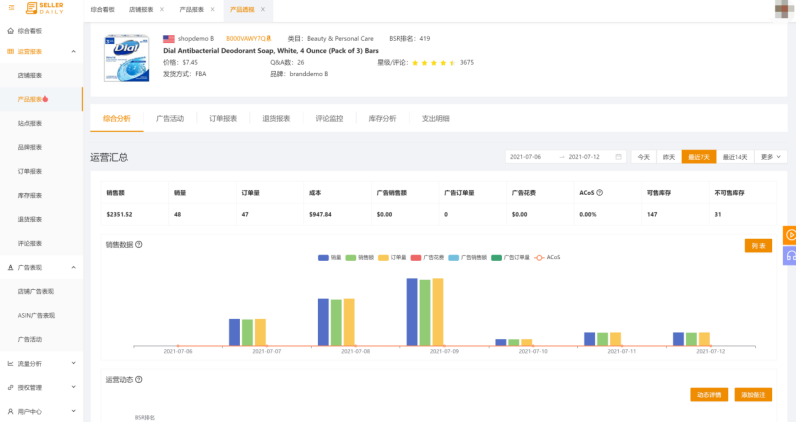
Task: Open the user avatar in the top right
Action: point(784,9)
